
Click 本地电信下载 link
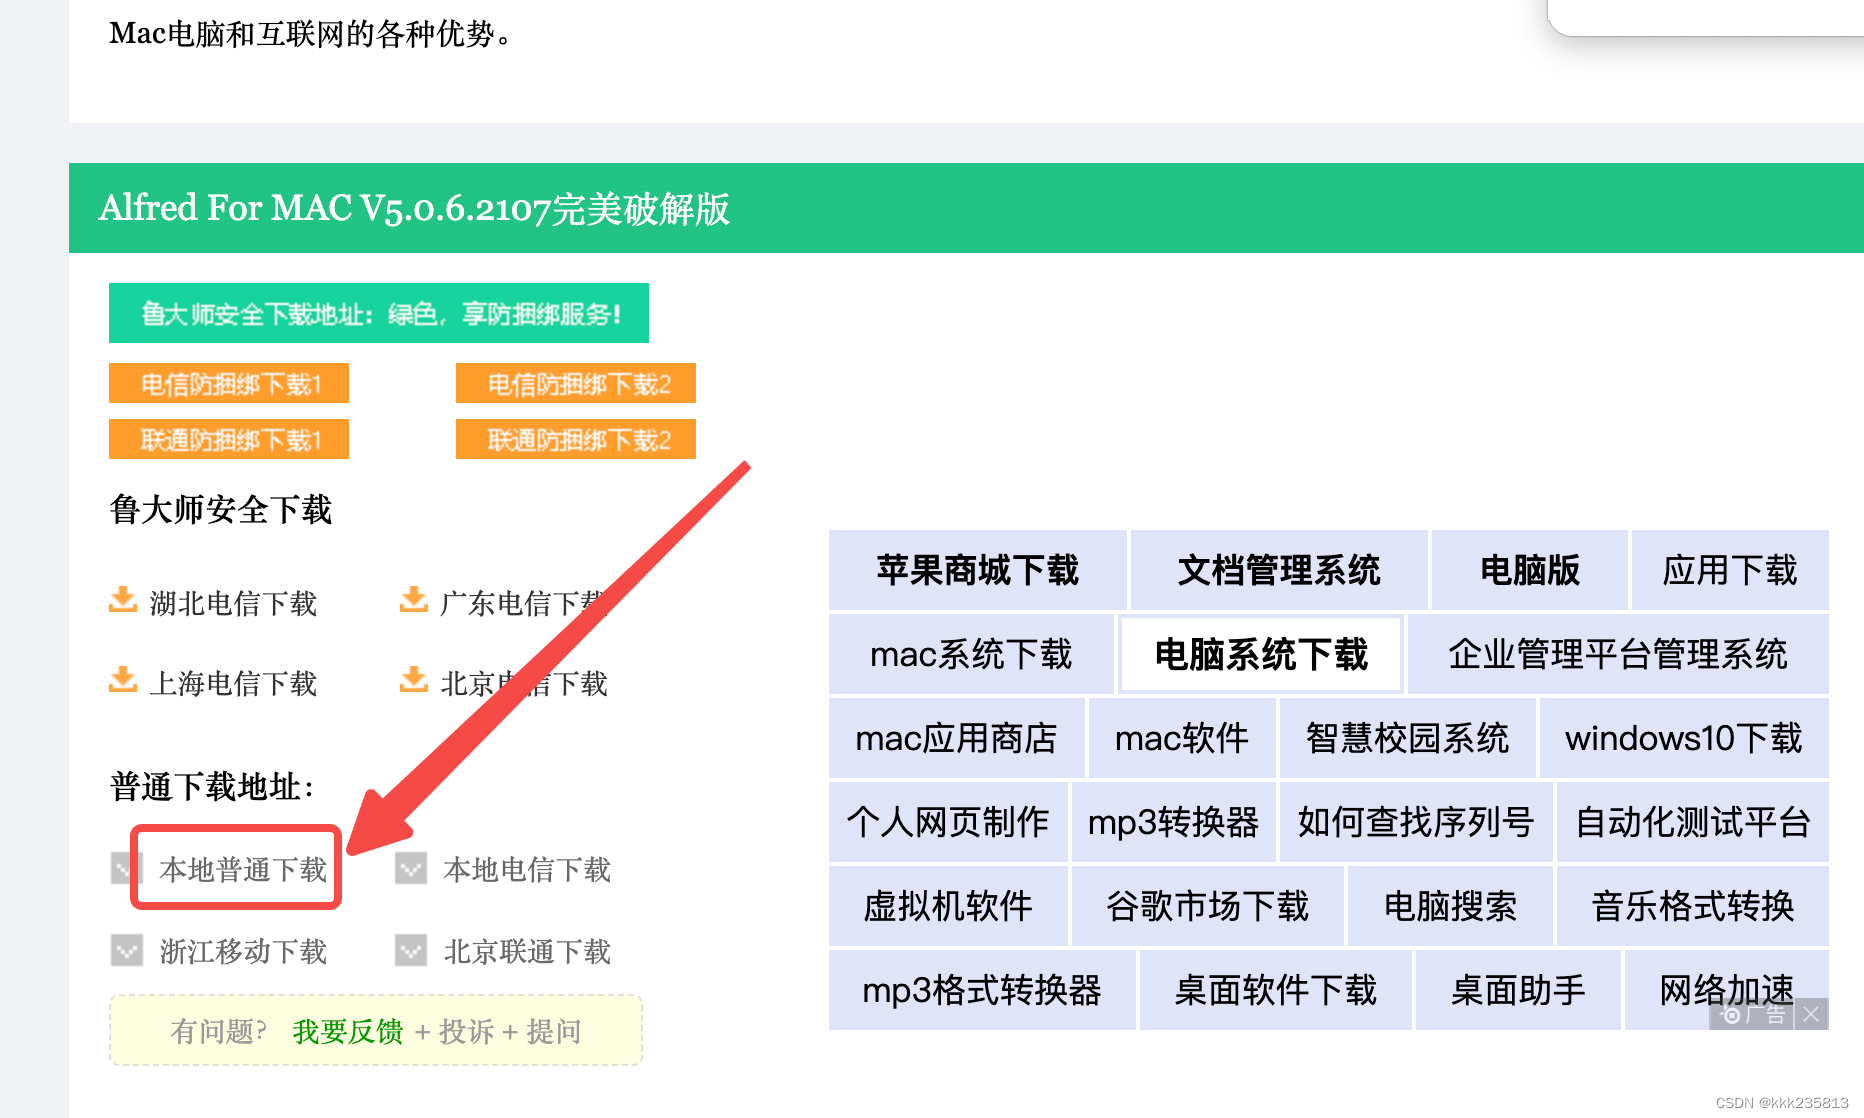527,869
